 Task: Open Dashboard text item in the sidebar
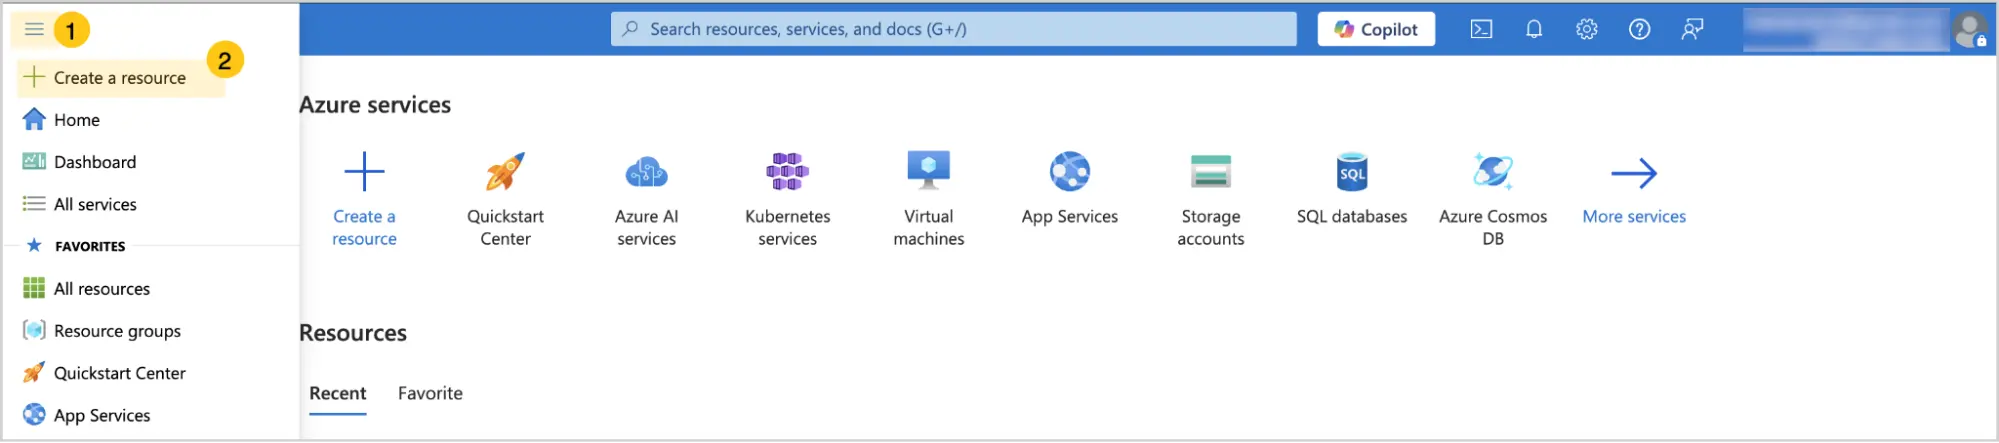(95, 162)
